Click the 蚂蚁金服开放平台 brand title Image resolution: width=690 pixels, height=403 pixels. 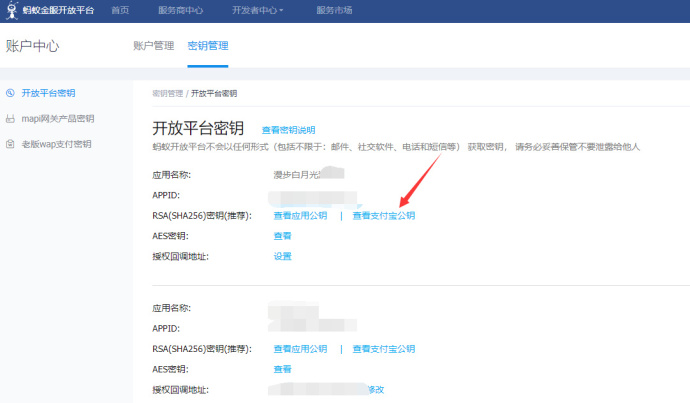pyautogui.click(x=58, y=10)
